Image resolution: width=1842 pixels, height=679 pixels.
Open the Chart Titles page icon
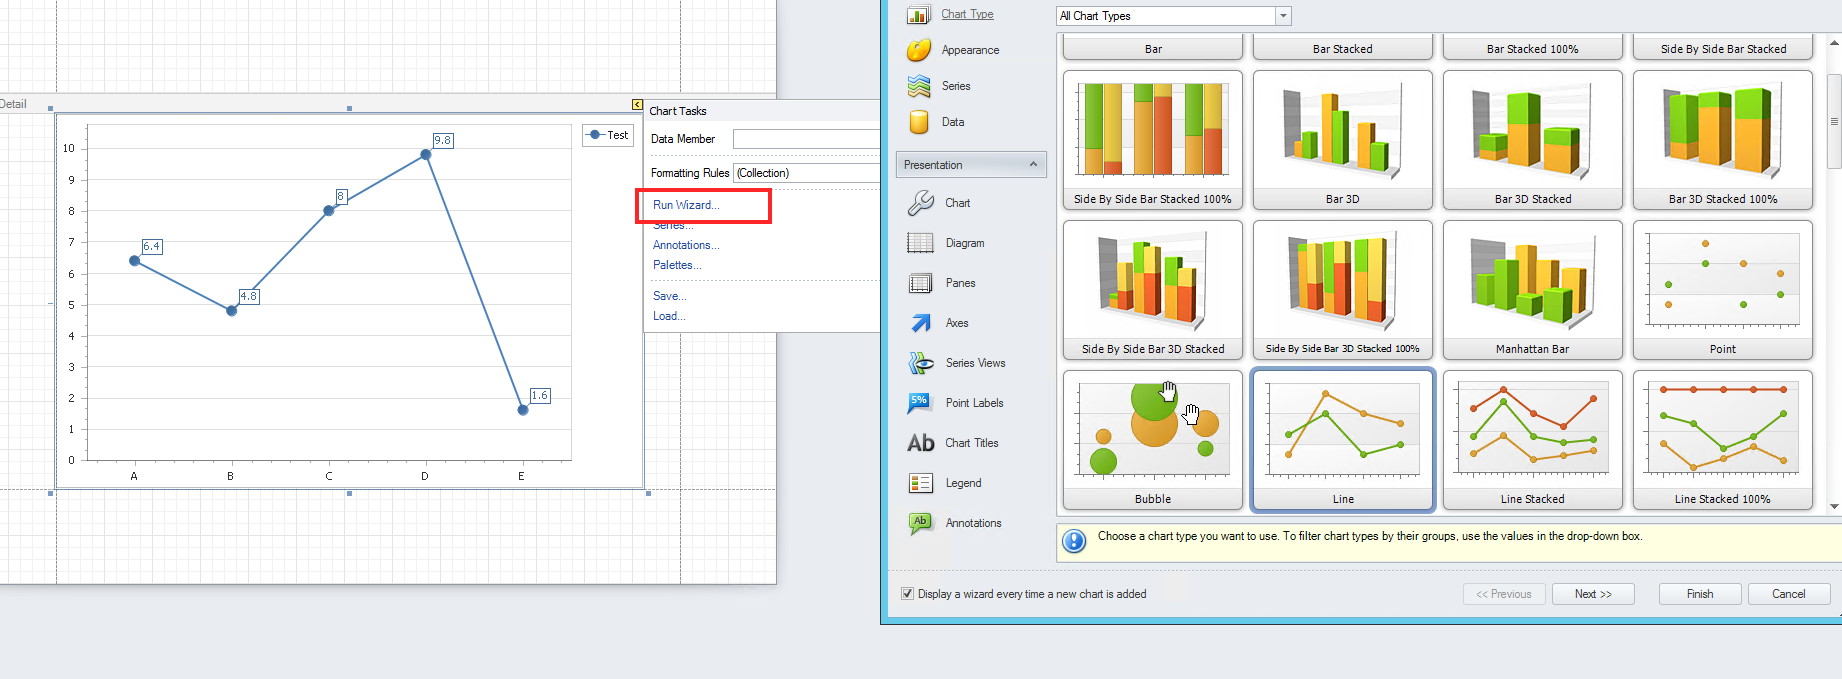coord(920,443)
